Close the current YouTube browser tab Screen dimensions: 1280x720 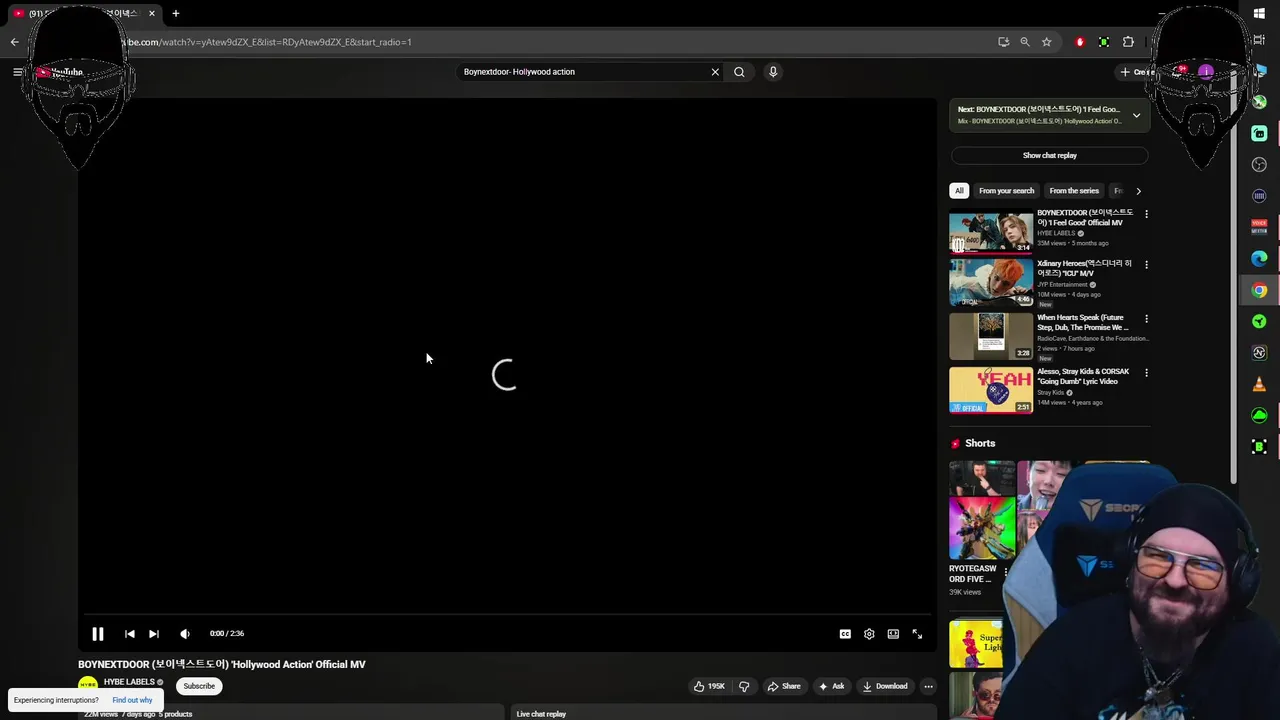point(152,14)
